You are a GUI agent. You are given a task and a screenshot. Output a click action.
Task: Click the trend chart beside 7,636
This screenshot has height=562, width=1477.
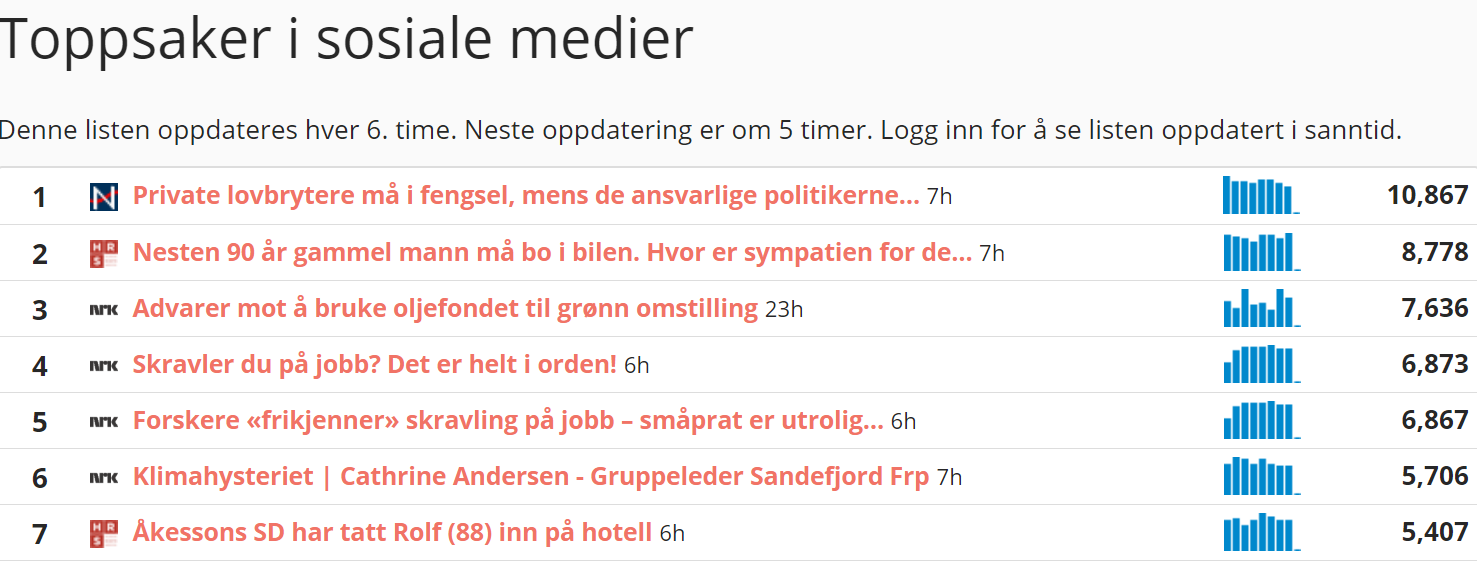1260,308
